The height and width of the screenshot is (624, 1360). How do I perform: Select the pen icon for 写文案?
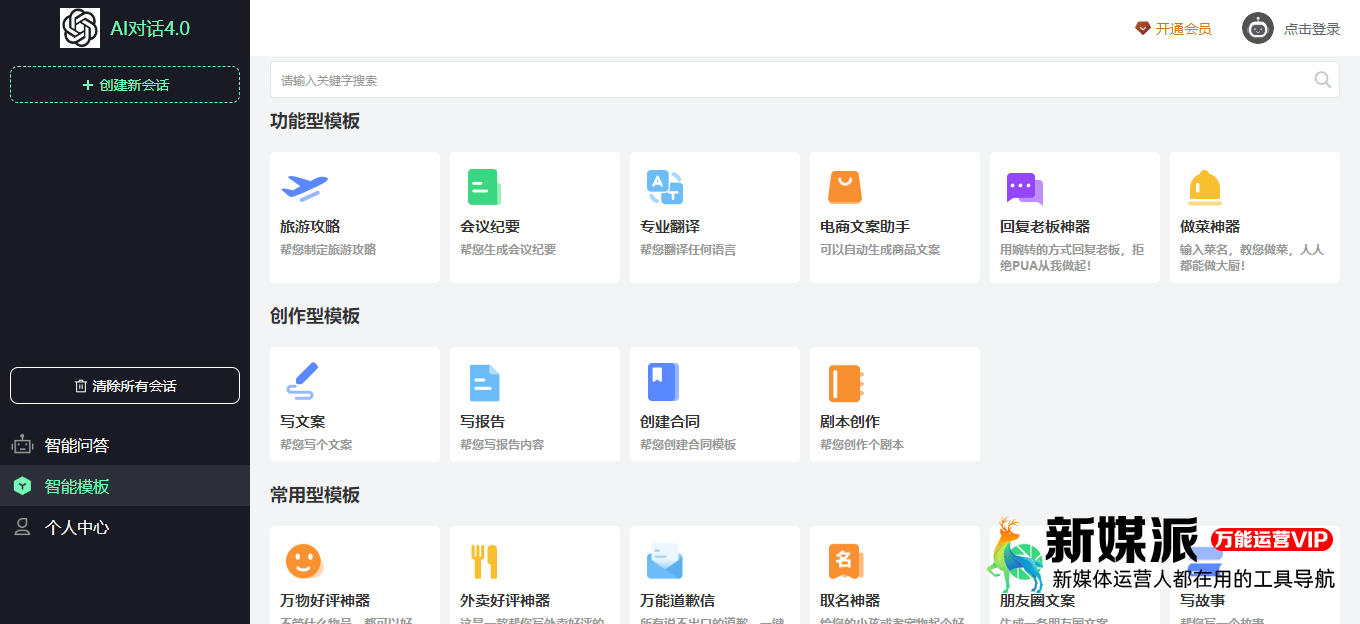click(x=302, y=381)
